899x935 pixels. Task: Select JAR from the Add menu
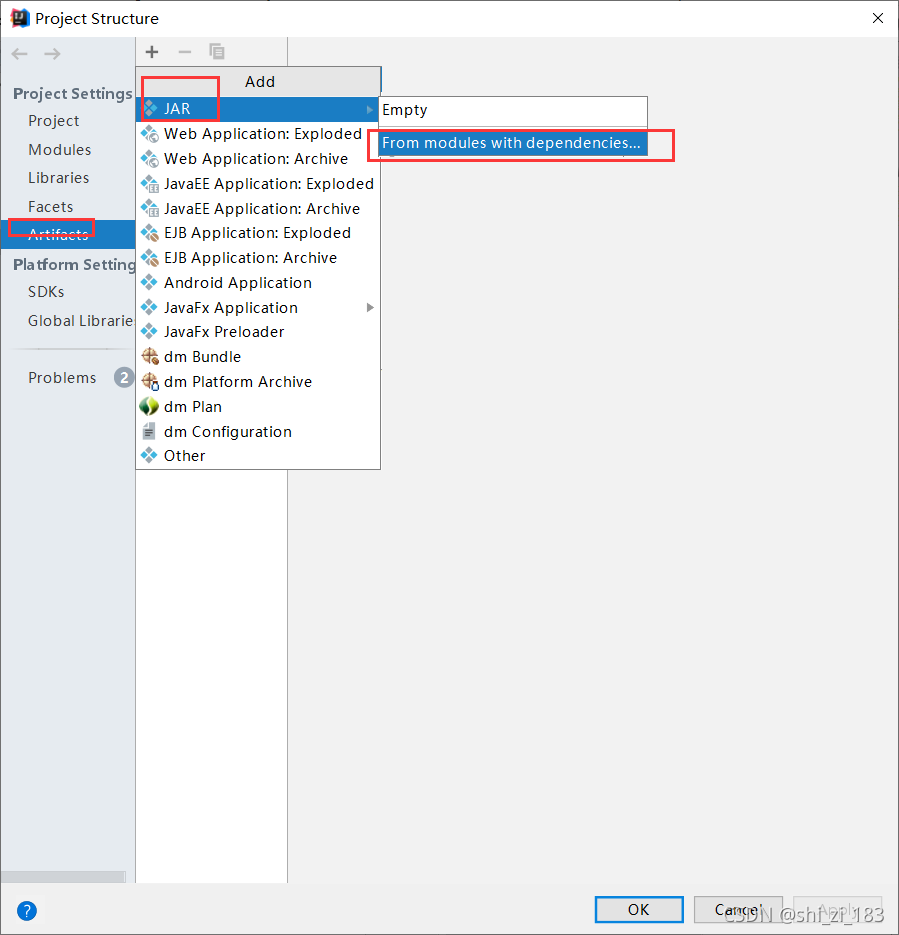coord(258,109)
